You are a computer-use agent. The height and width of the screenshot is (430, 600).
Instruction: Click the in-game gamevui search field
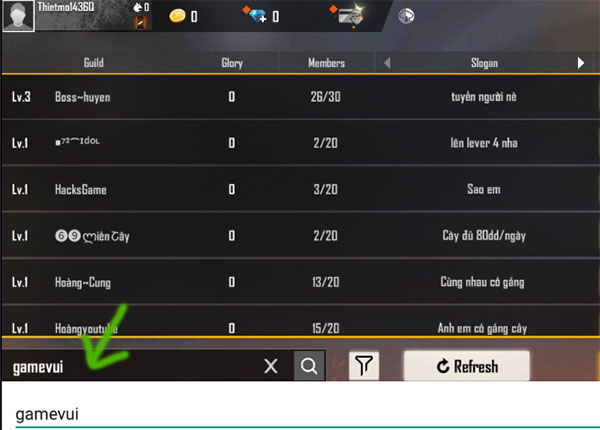(134, 366)
